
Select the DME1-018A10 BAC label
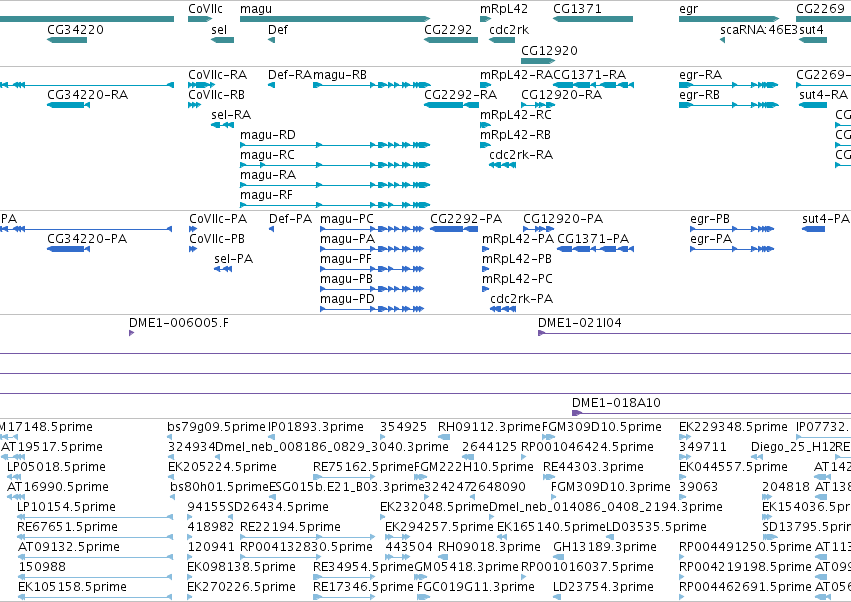[616, 403]
